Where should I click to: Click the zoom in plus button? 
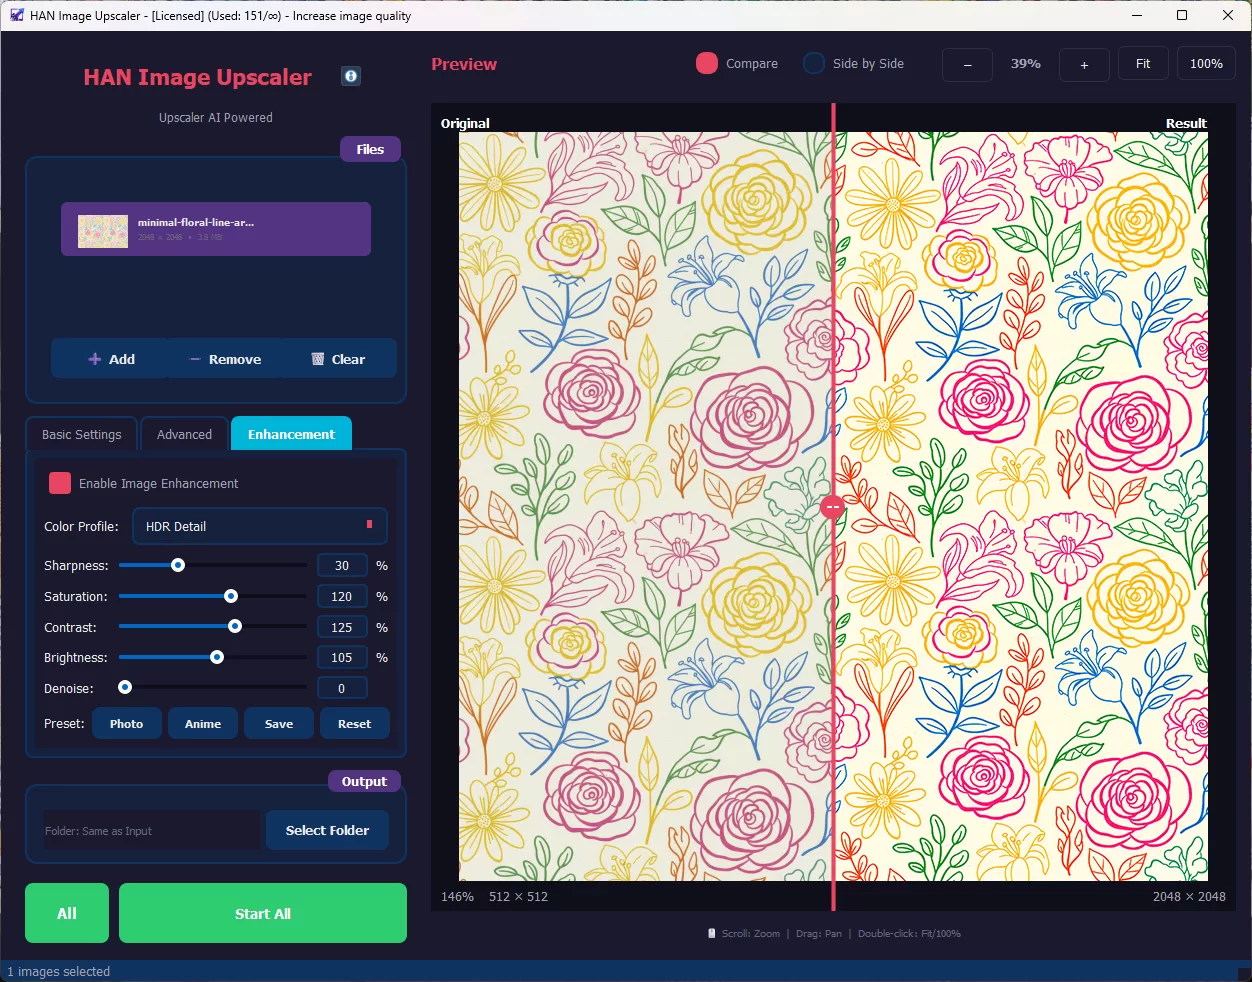click(1084, 64)
